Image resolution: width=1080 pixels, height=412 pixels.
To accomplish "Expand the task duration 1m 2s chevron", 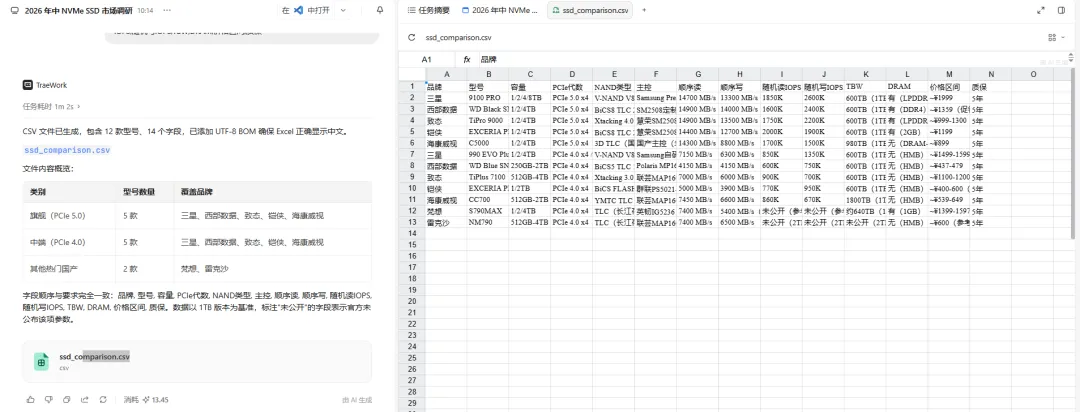I will (79, 107).
